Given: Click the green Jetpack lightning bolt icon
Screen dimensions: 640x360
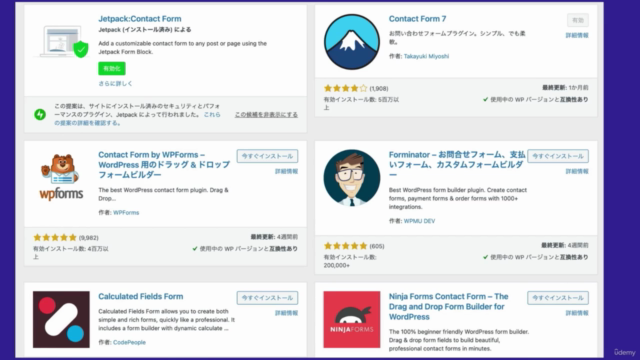Looking at the screenshot, I should pos(40,114).
